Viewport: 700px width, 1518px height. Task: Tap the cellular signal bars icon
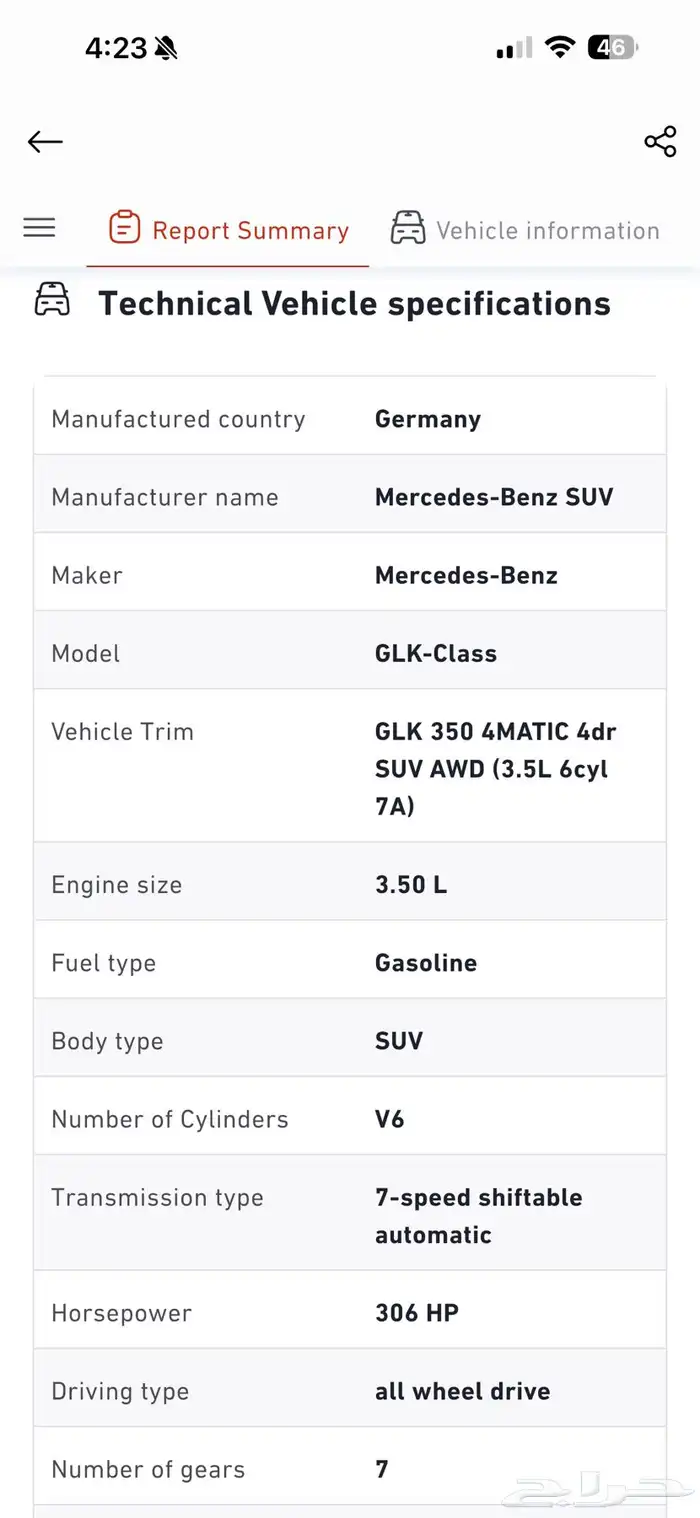pyautogui.click(x=514, y=48)
